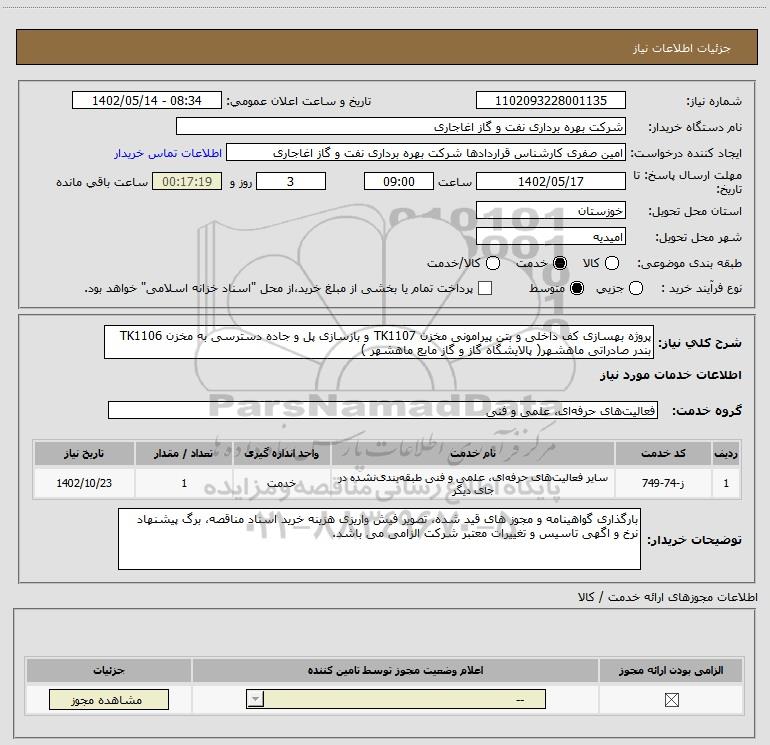770x745 pixels.
Task: Select the کالا radio button
Action: tap(611, 263)
